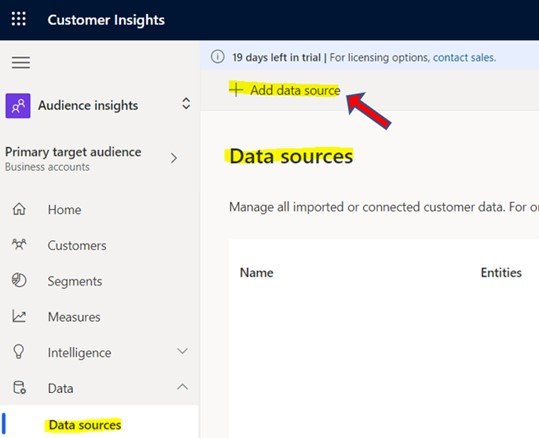Click the purple Audience insights icon

pos(18,106)
